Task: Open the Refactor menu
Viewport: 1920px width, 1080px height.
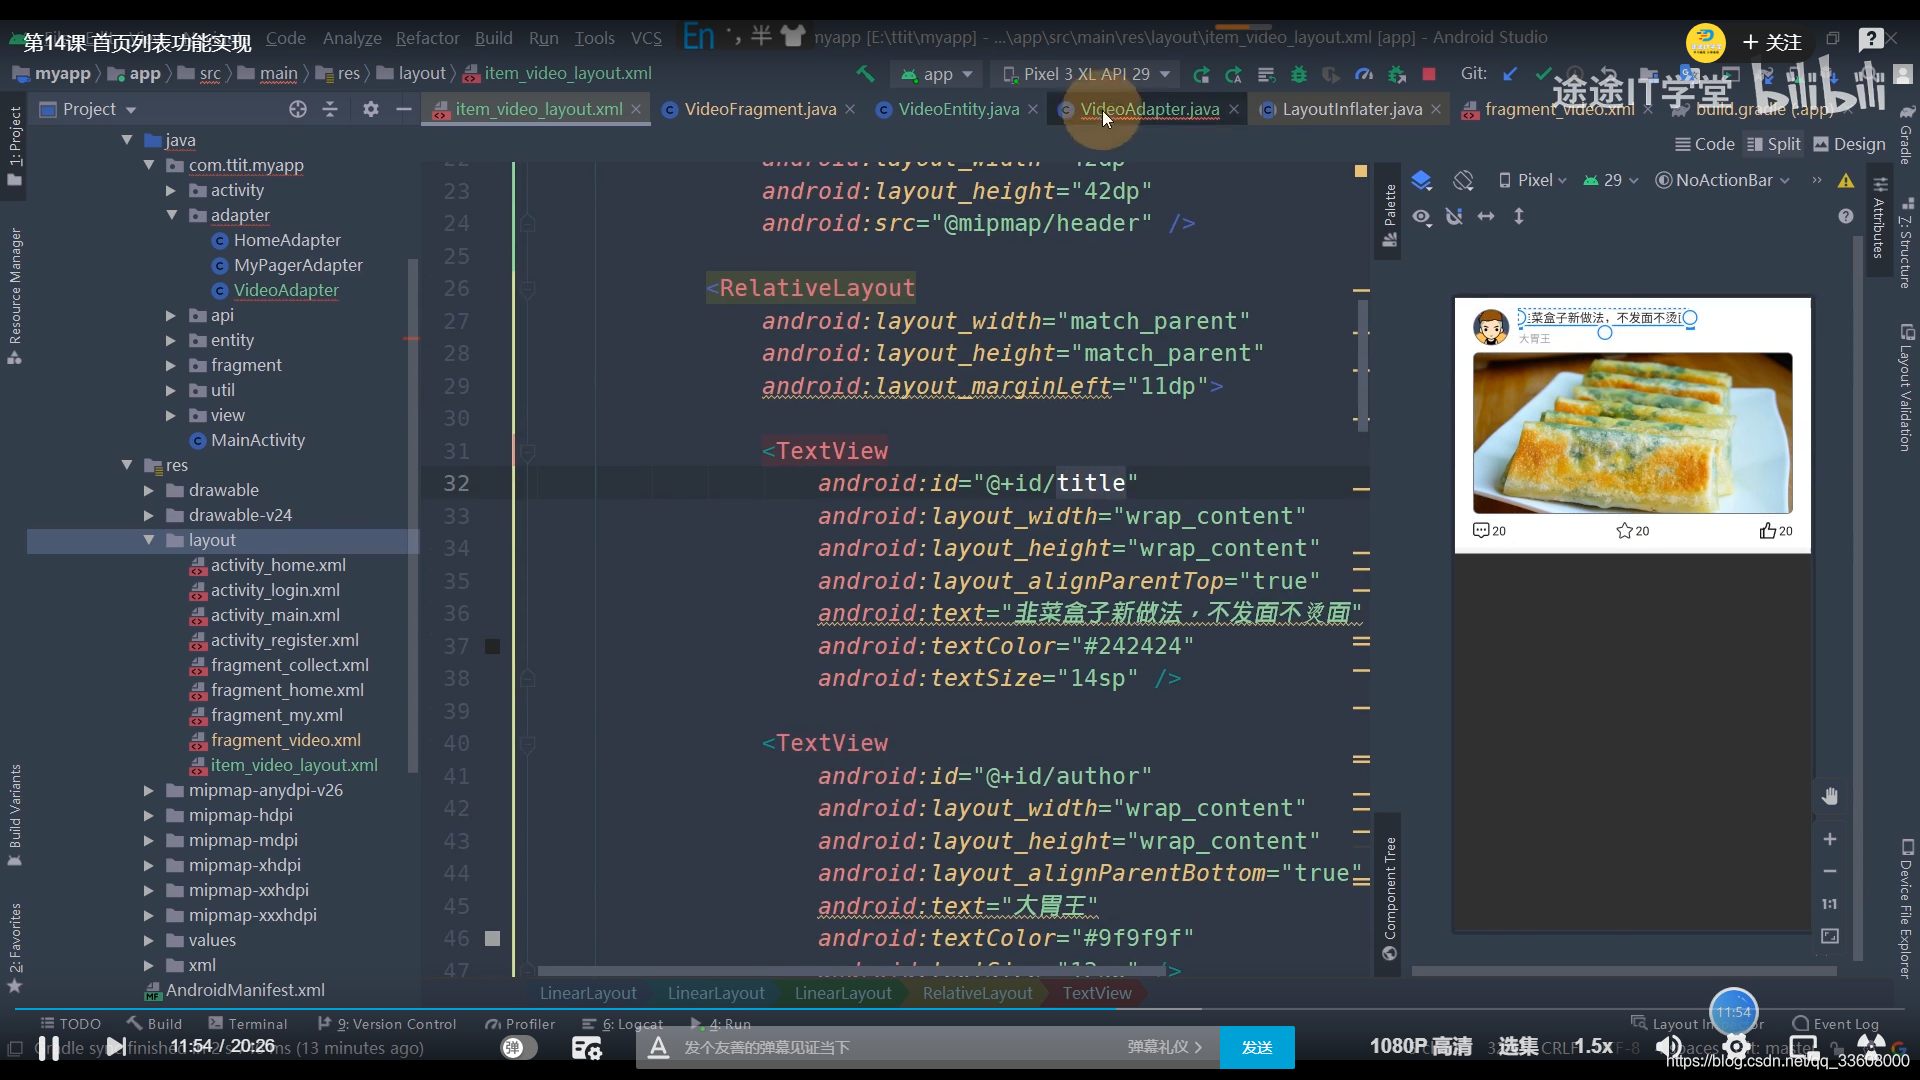Action: pos(427,38)
